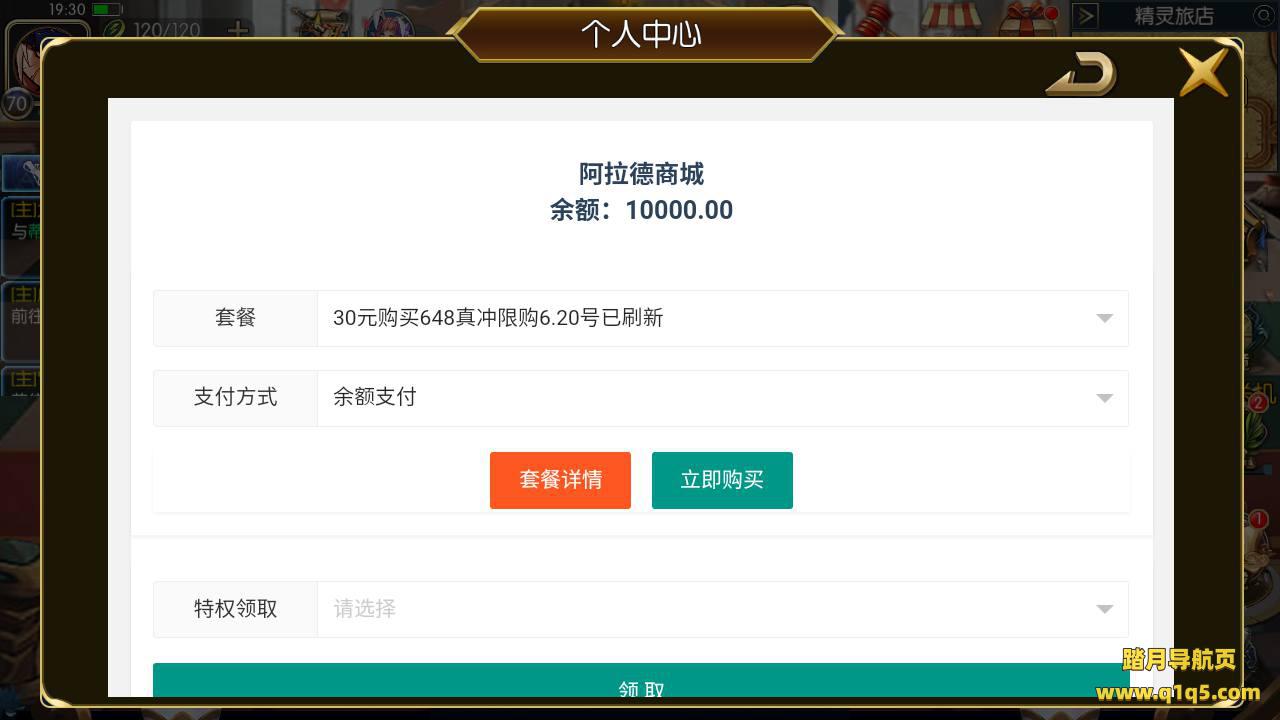The image size is (1280, 720).
Task: Expand the 特权领取 dropdown arrow
Action: click(1104, 609)
